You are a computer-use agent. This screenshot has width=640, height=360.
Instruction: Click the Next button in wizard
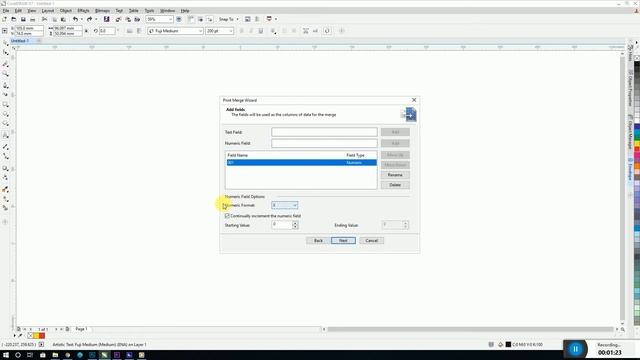343,240
